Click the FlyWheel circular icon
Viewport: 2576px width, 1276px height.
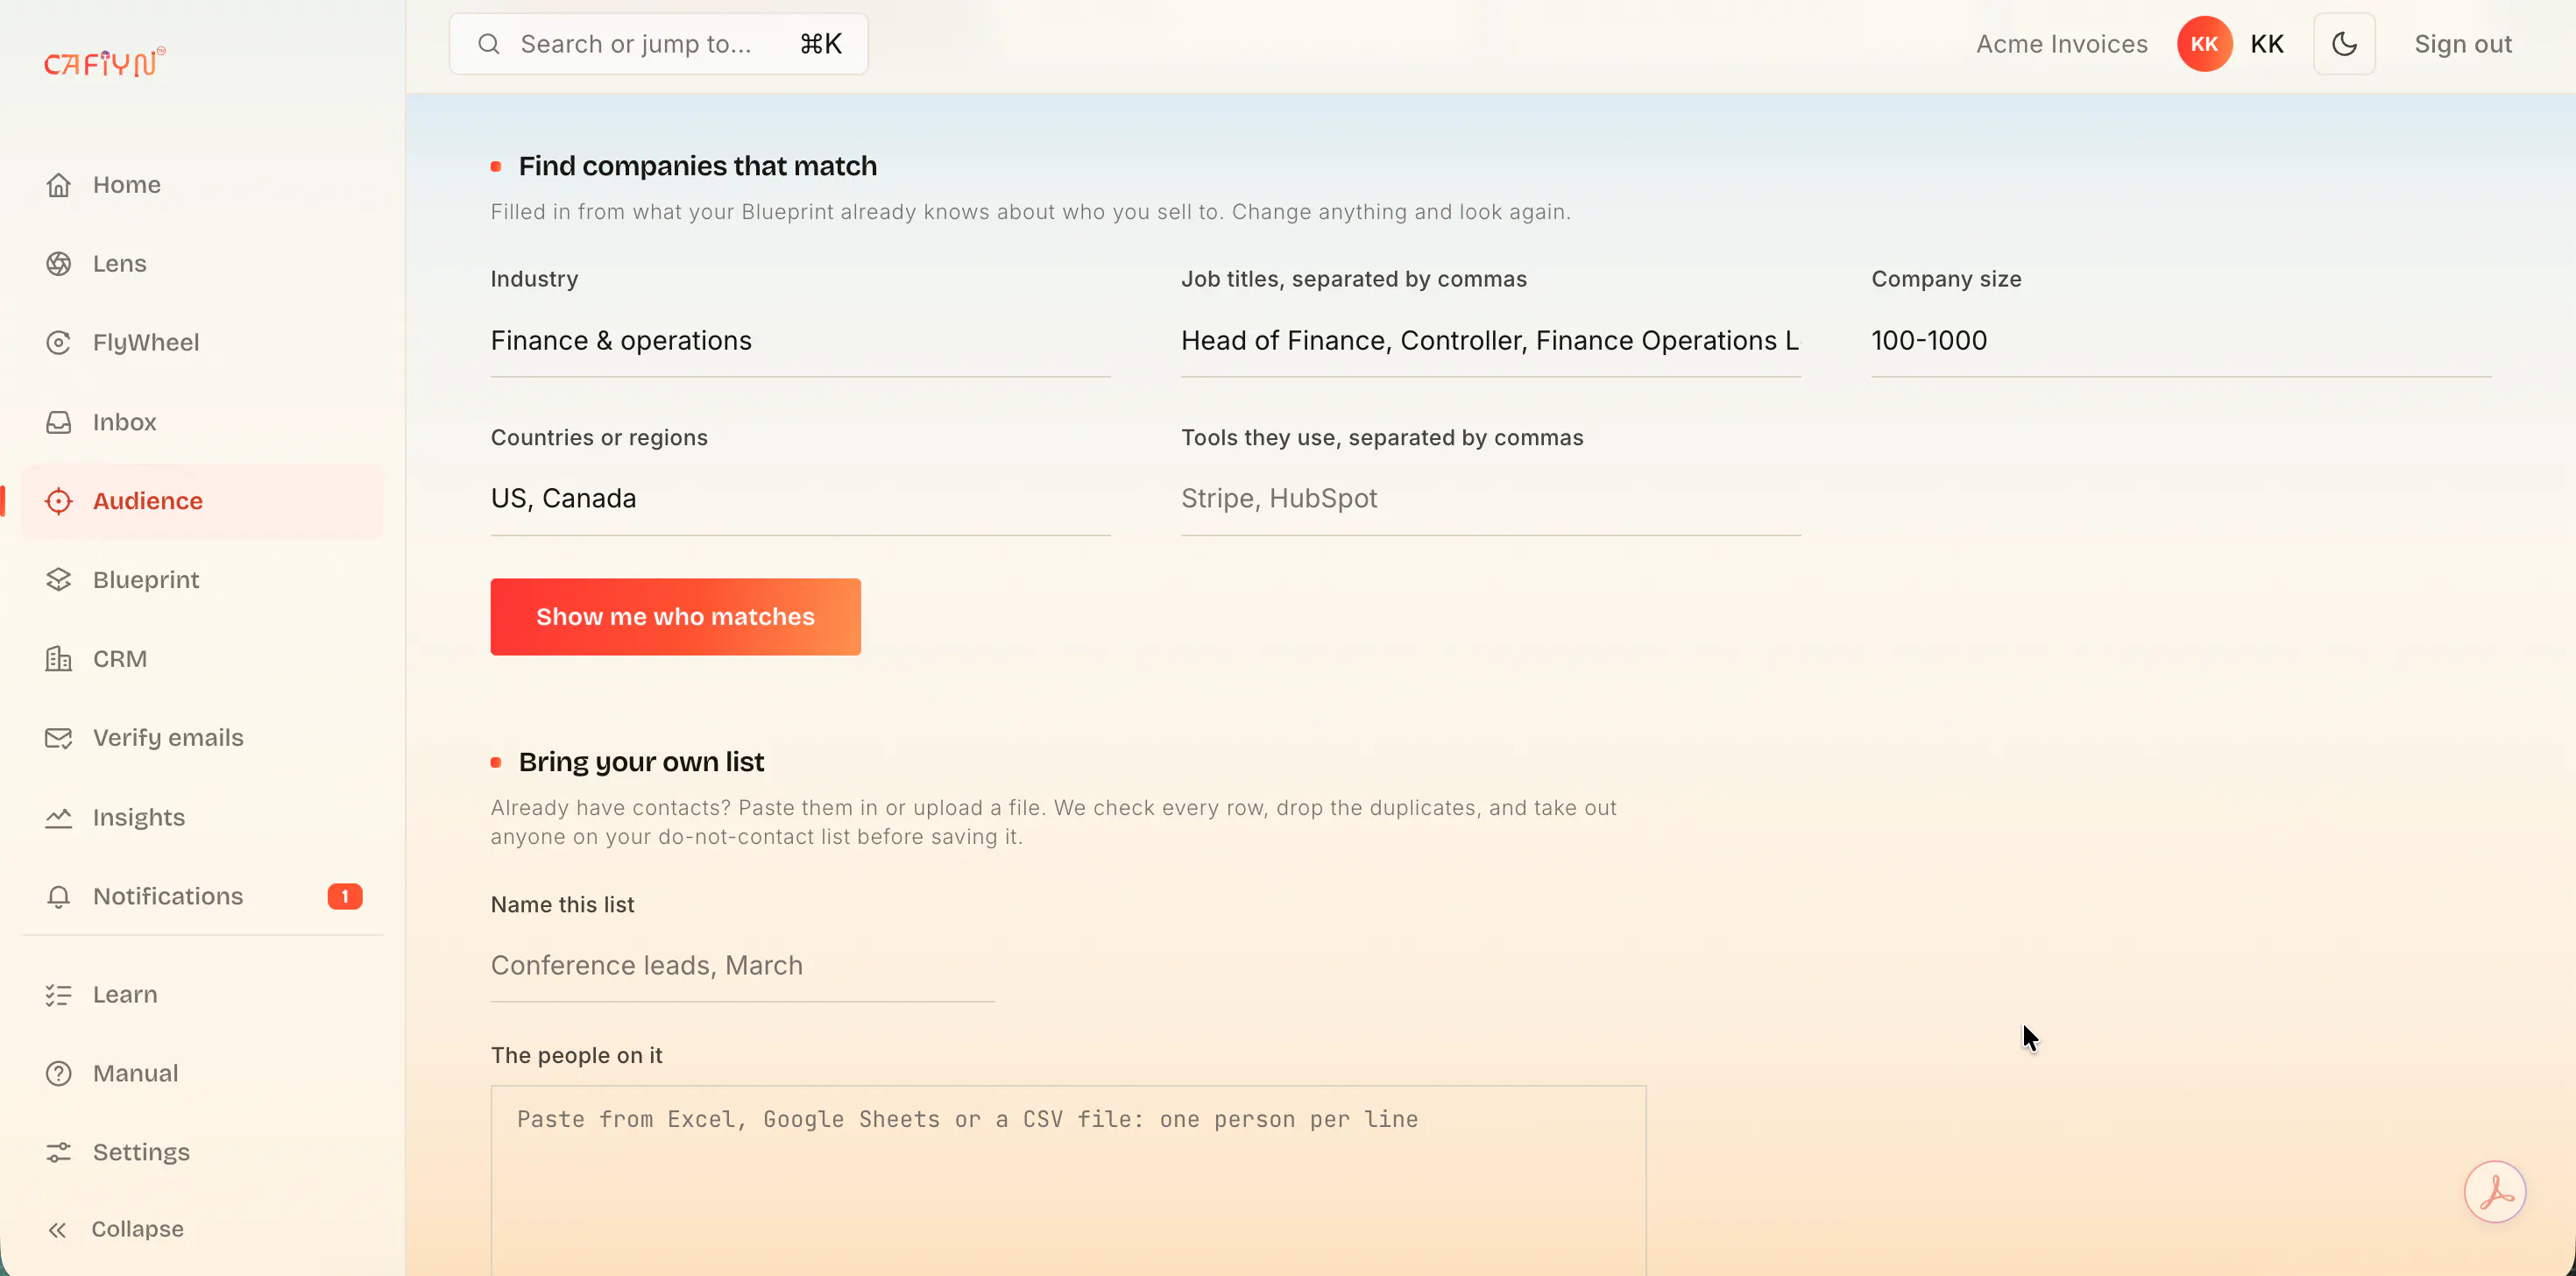point(59,343)
